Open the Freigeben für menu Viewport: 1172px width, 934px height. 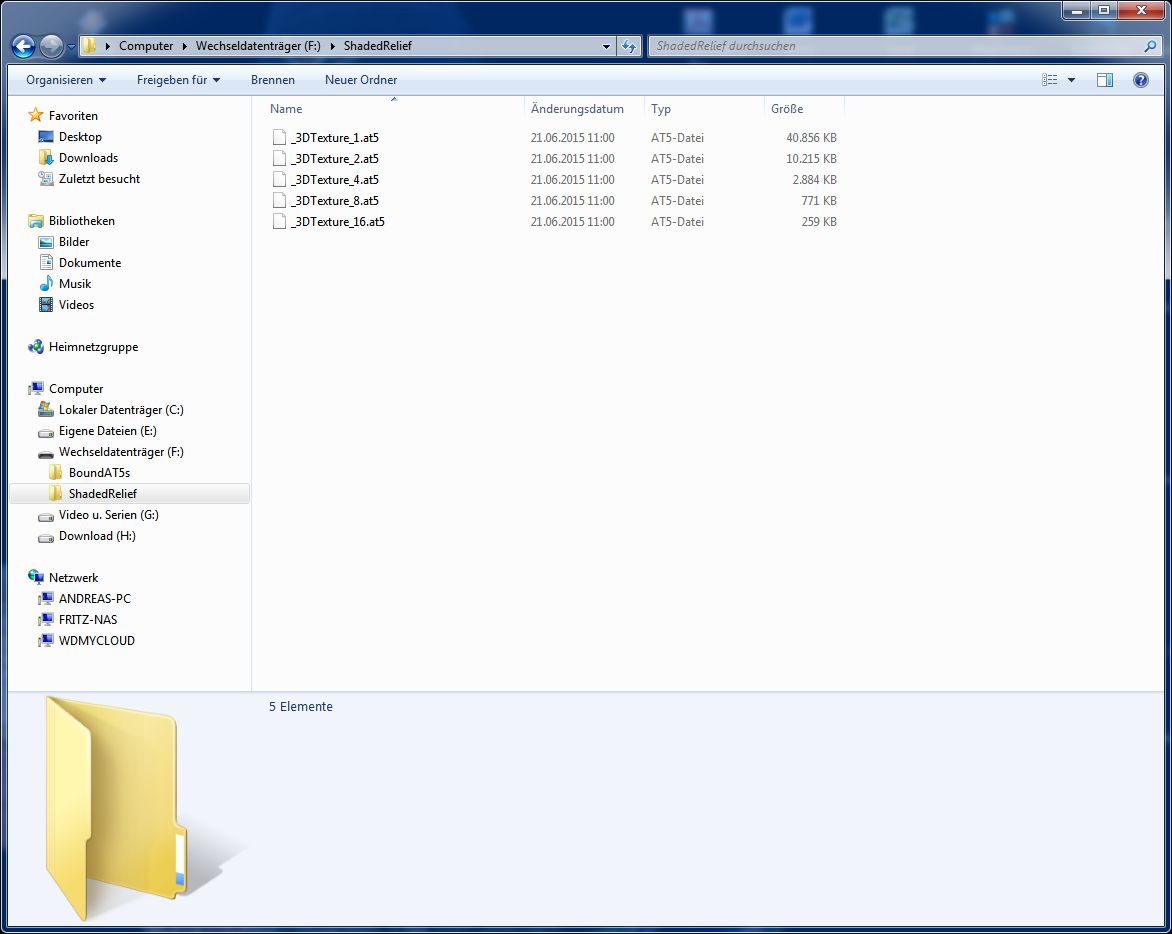(x=178, y=80)
